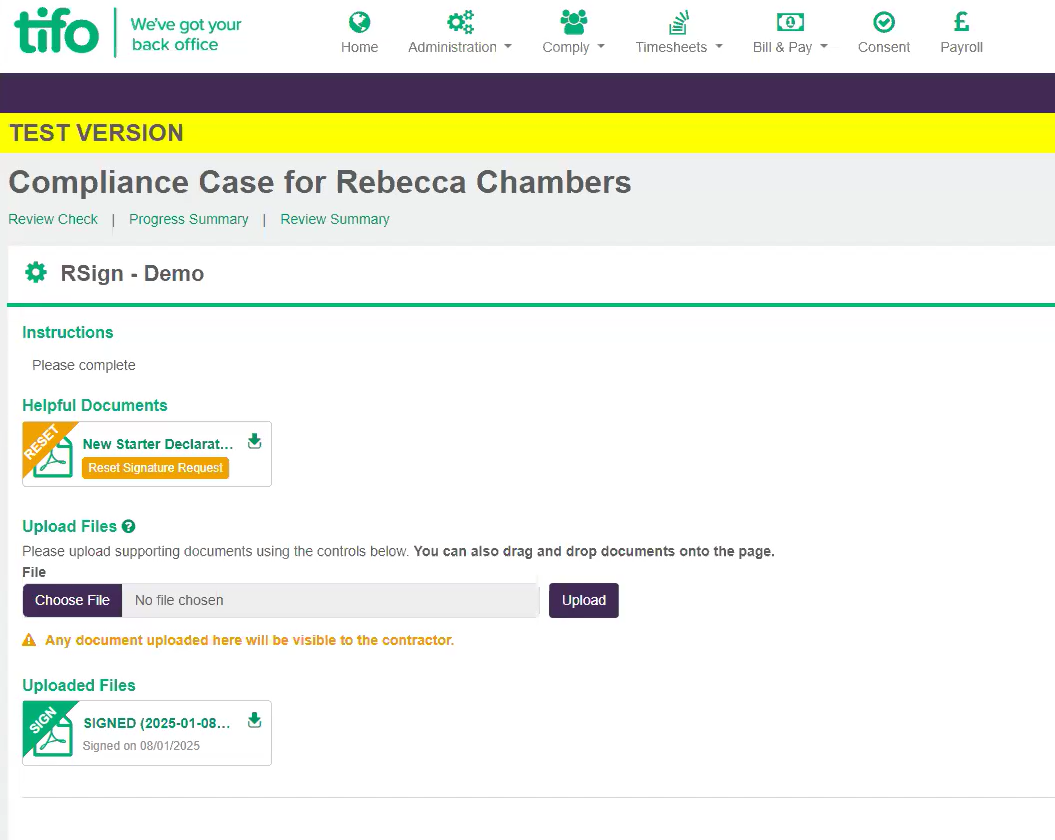Screen dimensions: 1055x840
Task: Go to Home globe icon
Action: click(x=359, y=22)
